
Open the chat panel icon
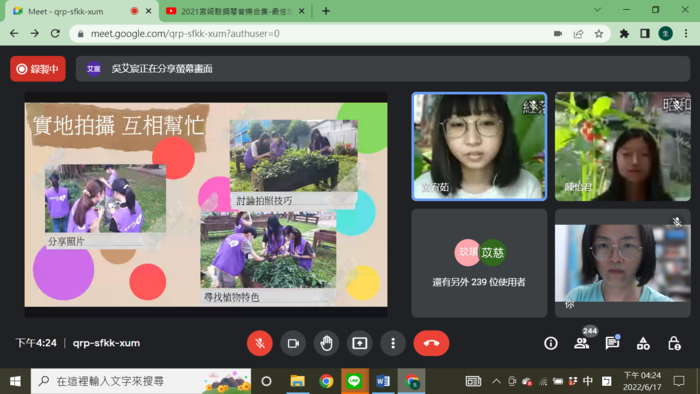(x=612, y=343)
